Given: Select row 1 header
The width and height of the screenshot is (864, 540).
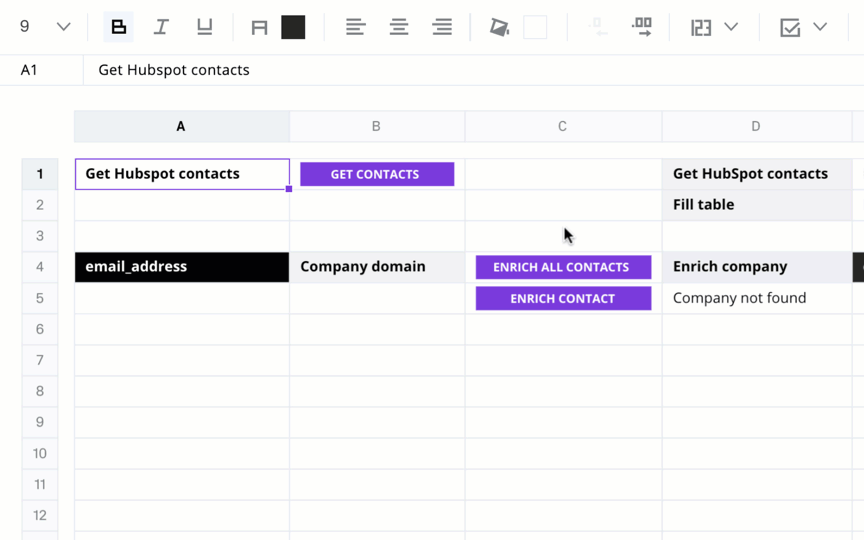Looking at the screenshot, I should [x=40, y=174].
